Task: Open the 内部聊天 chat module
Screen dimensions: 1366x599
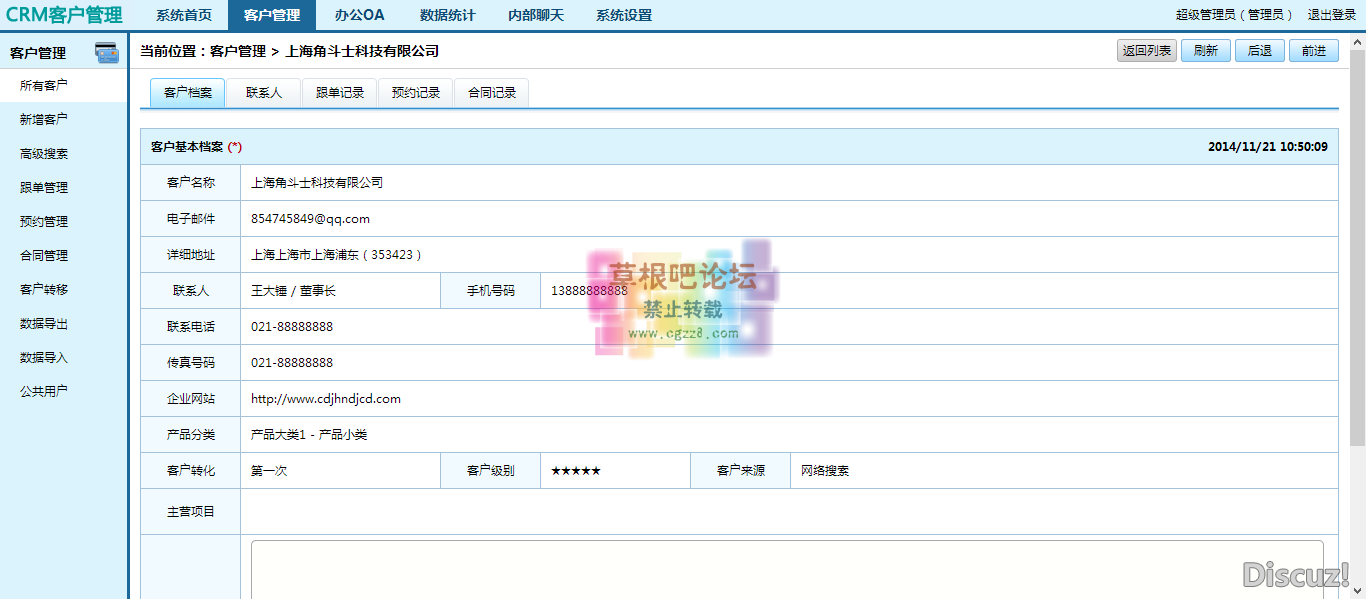Action: 536,15
